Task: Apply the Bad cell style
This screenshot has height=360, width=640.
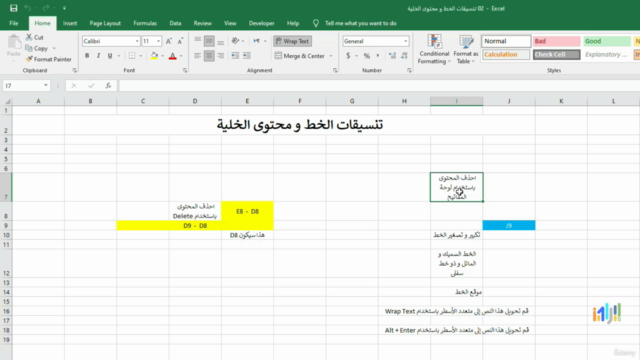Action: (x=556, y=41)
